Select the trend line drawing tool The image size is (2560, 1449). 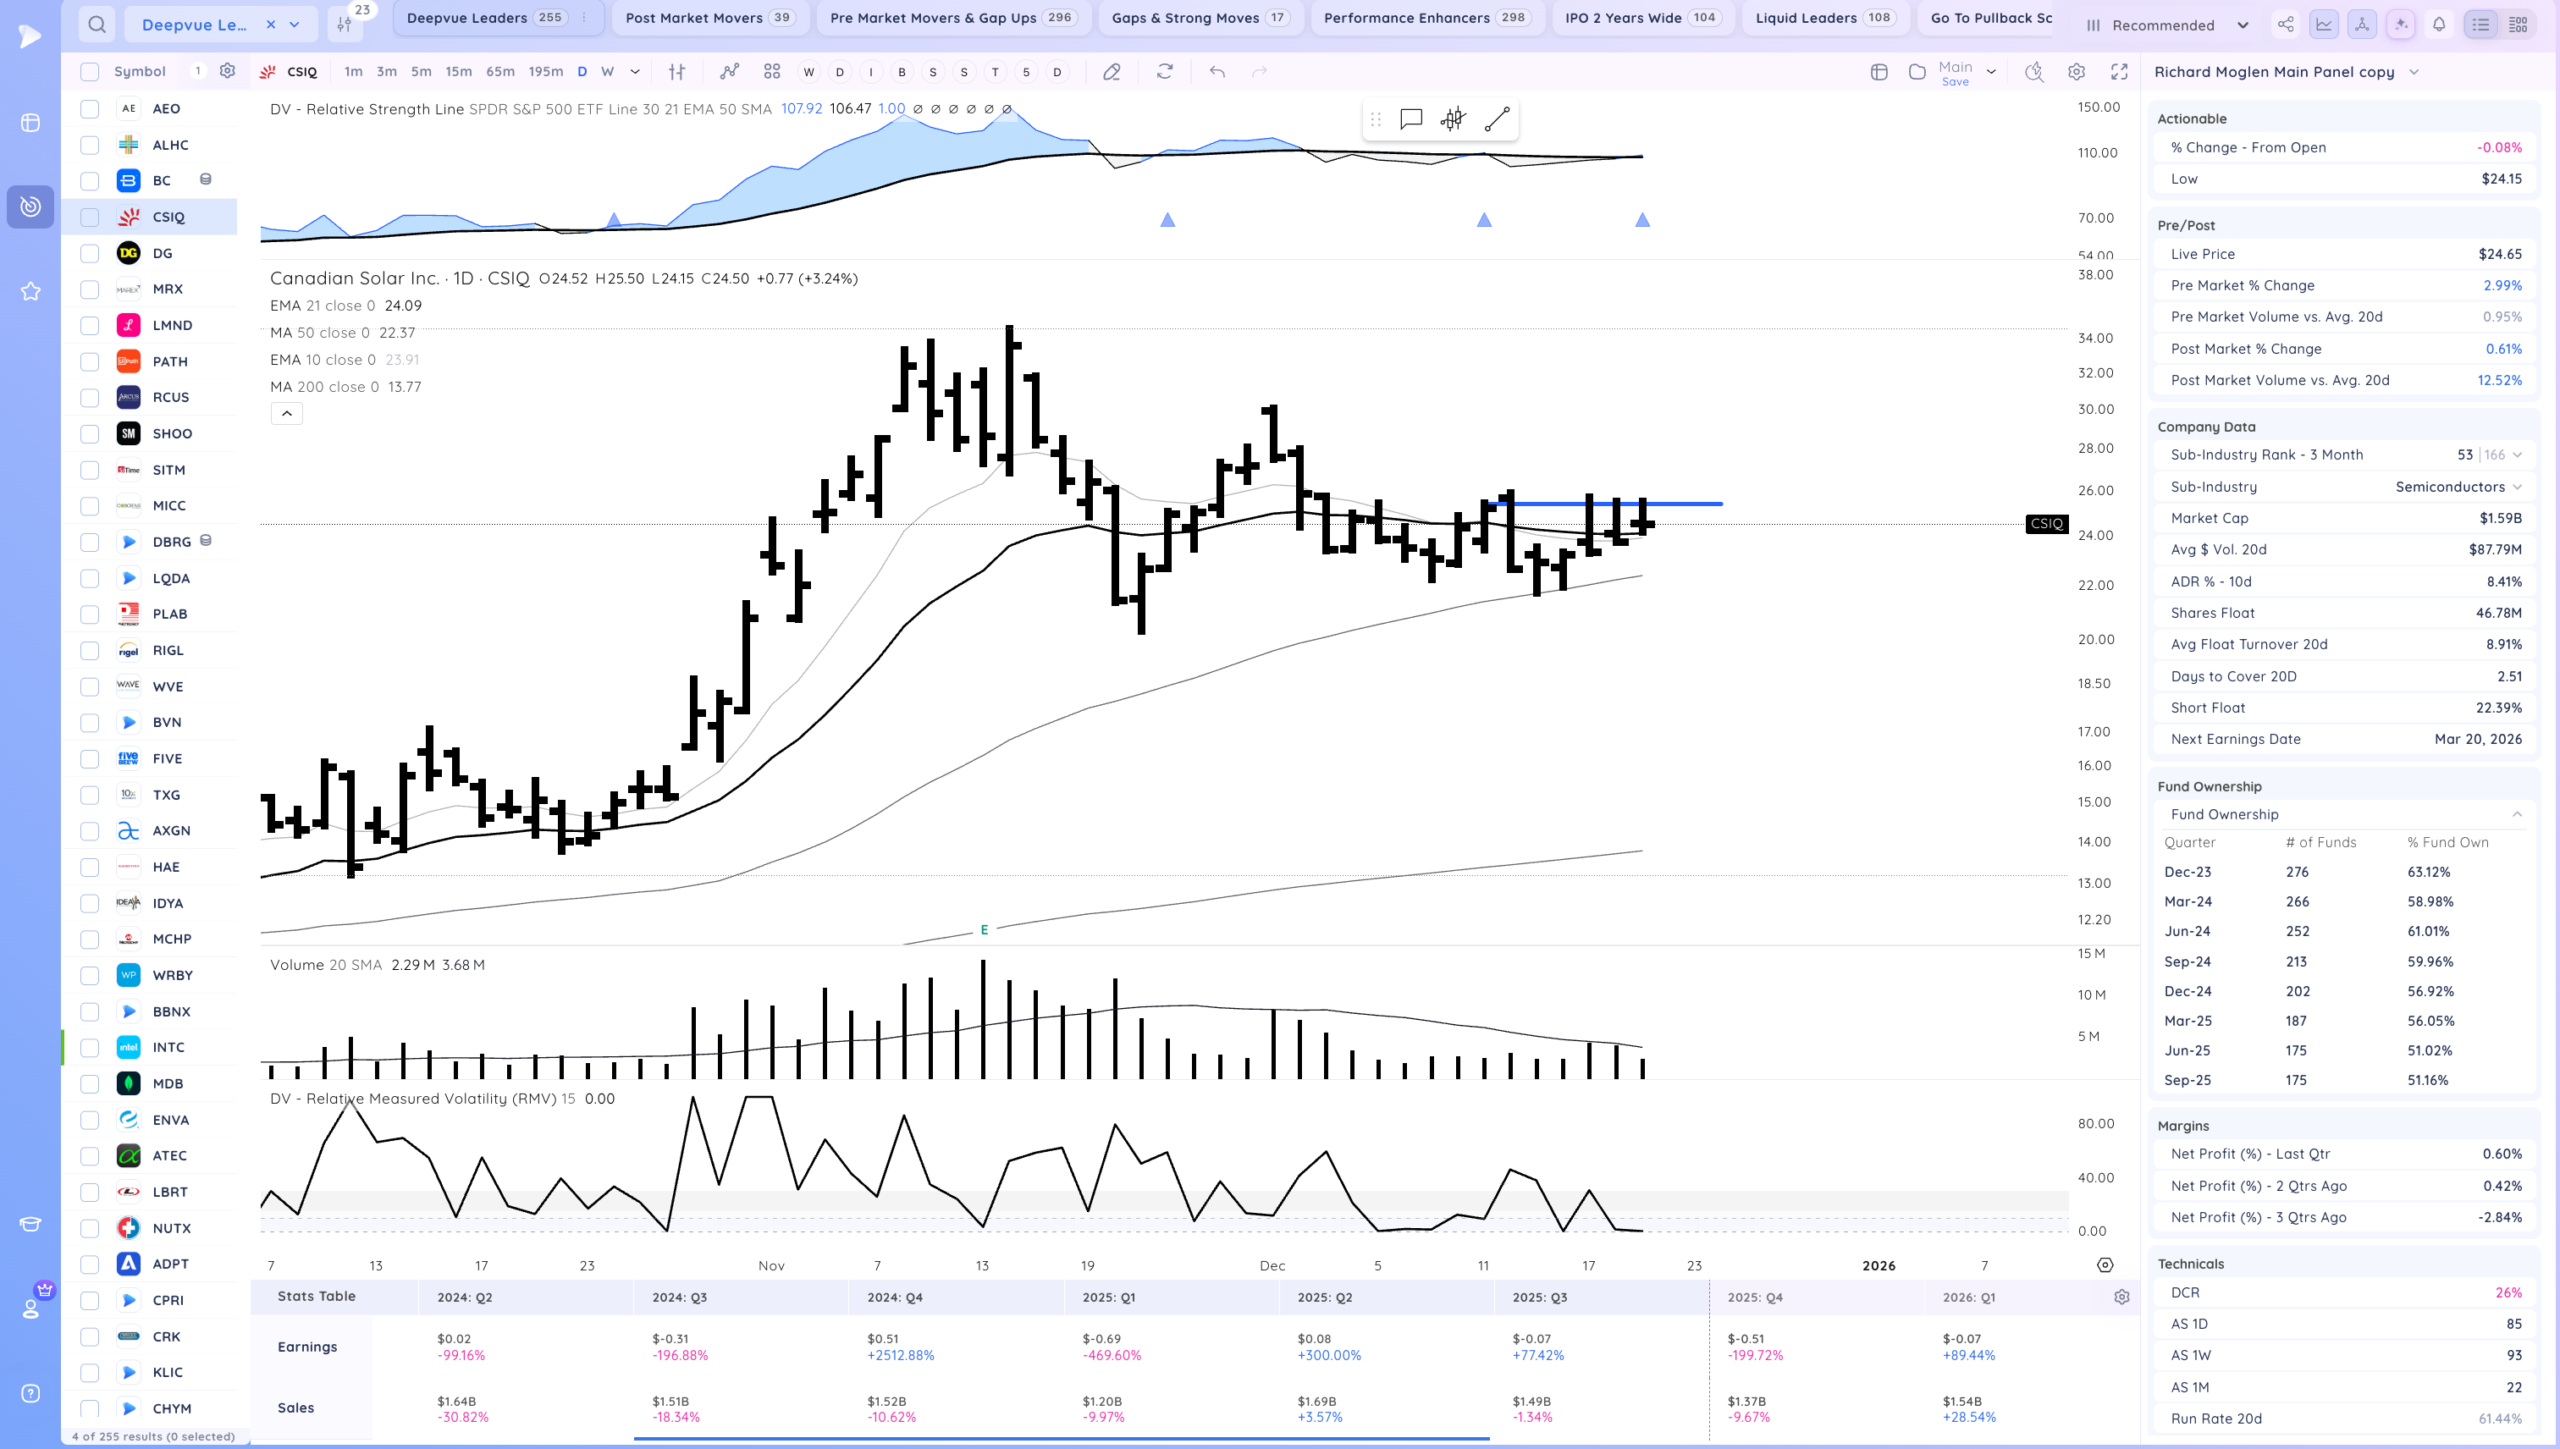[1496, 120]
